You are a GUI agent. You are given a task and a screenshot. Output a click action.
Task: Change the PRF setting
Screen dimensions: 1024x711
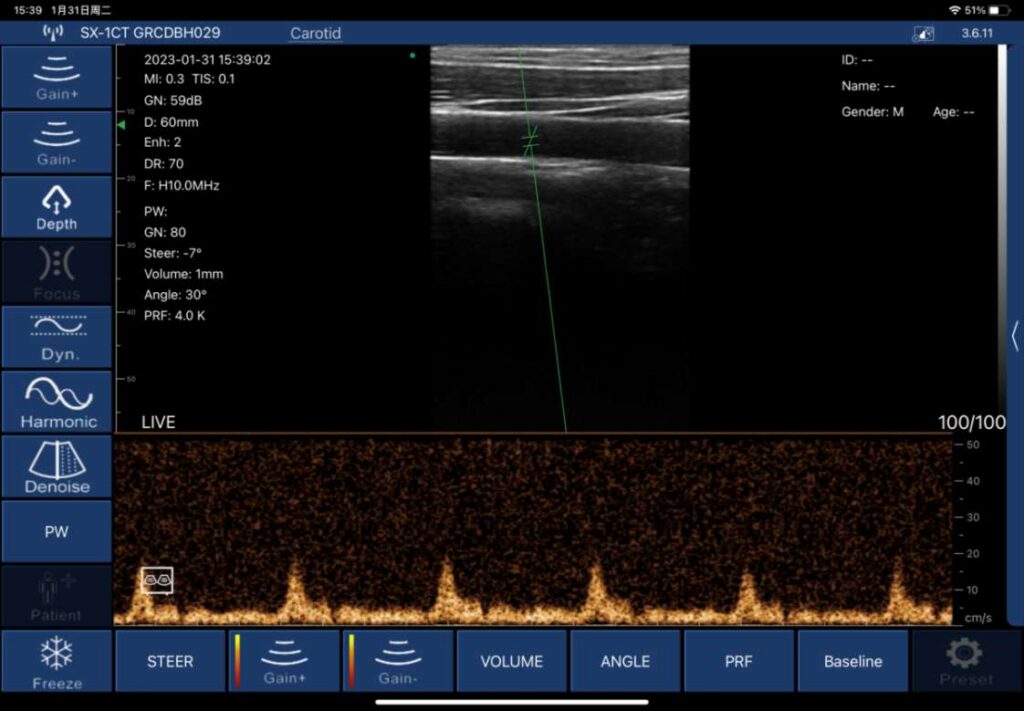(x=739, y=661)
